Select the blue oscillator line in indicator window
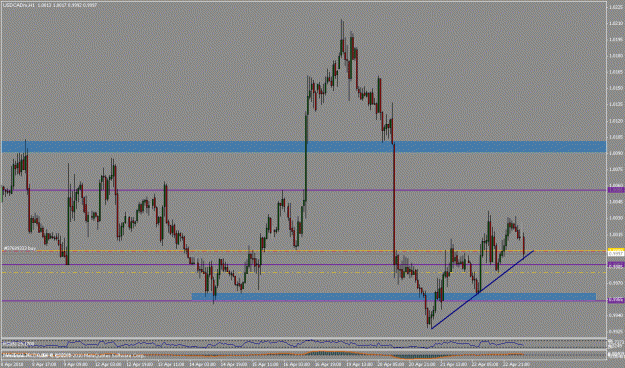 coord(263,344)
